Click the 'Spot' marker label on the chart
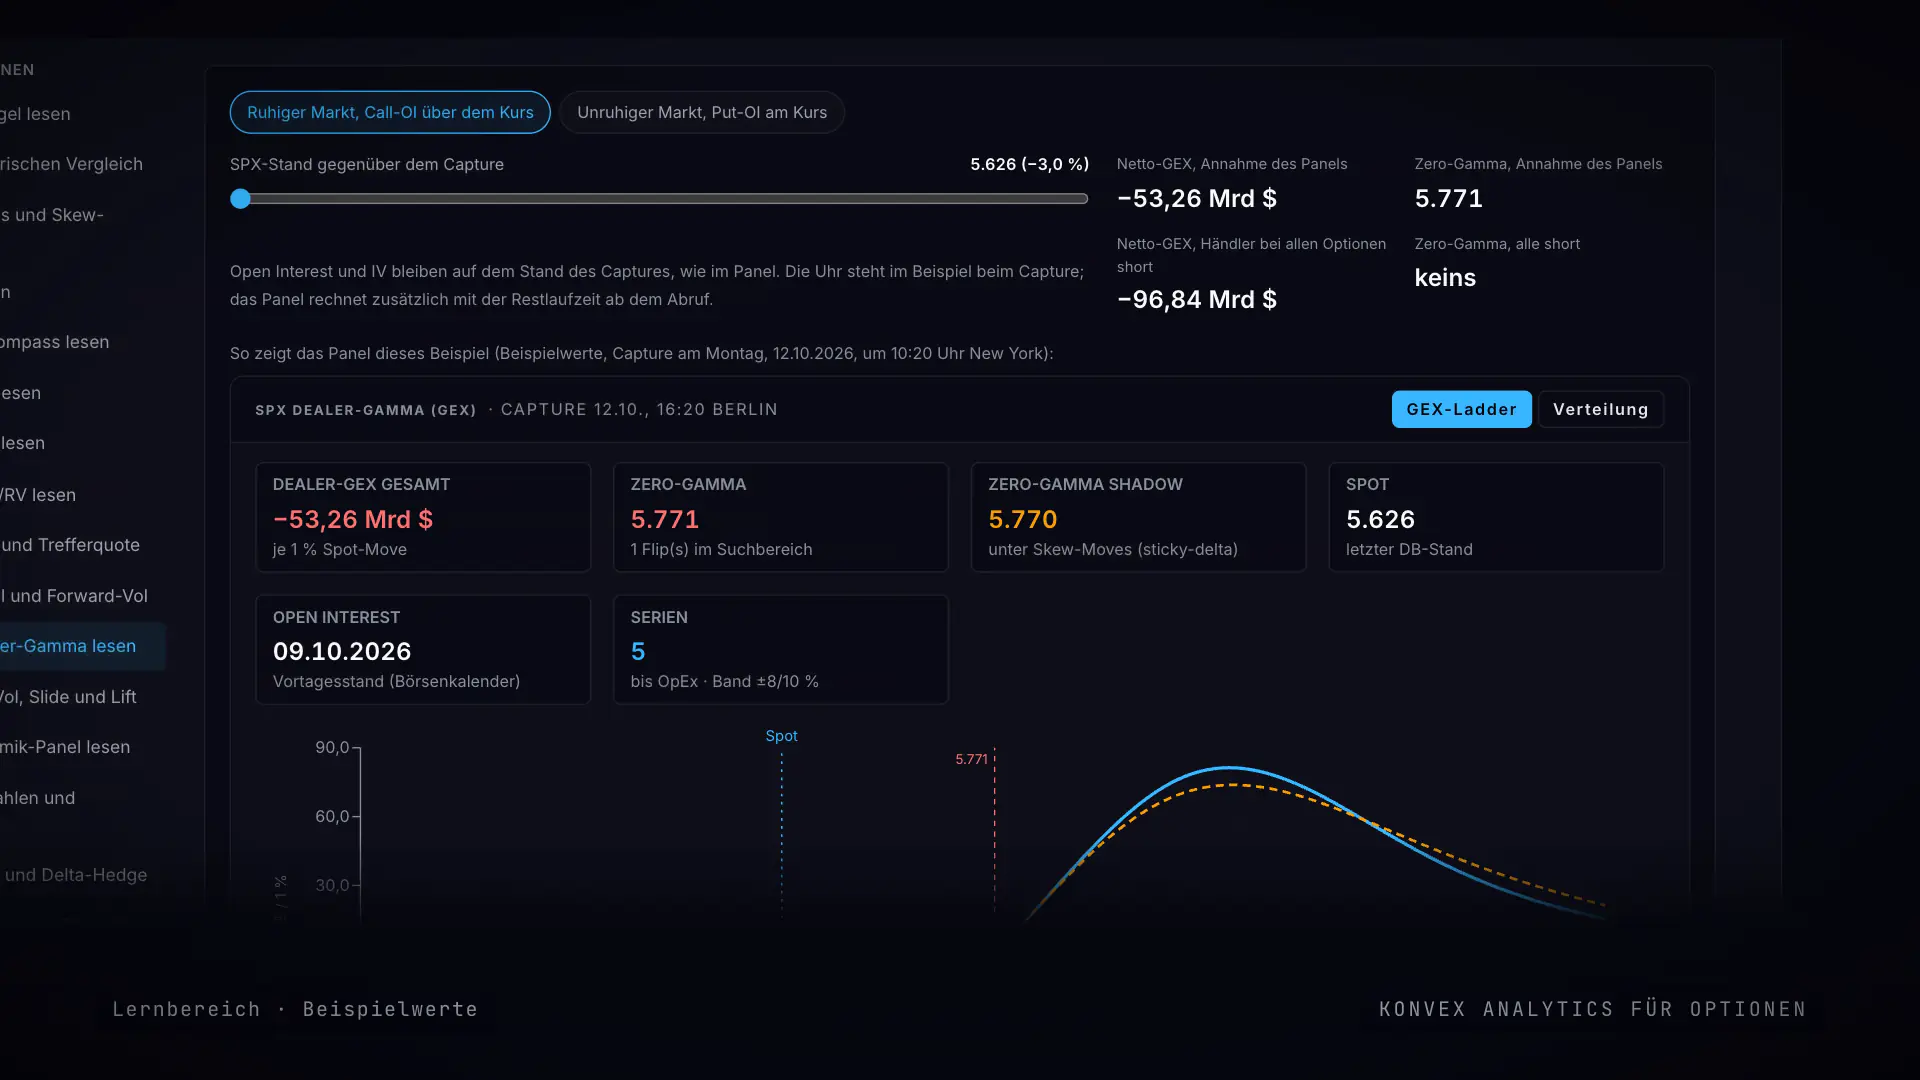The height and width of the screenshot is (1080, 1920). pyautogui.click(x=781, y=736)
